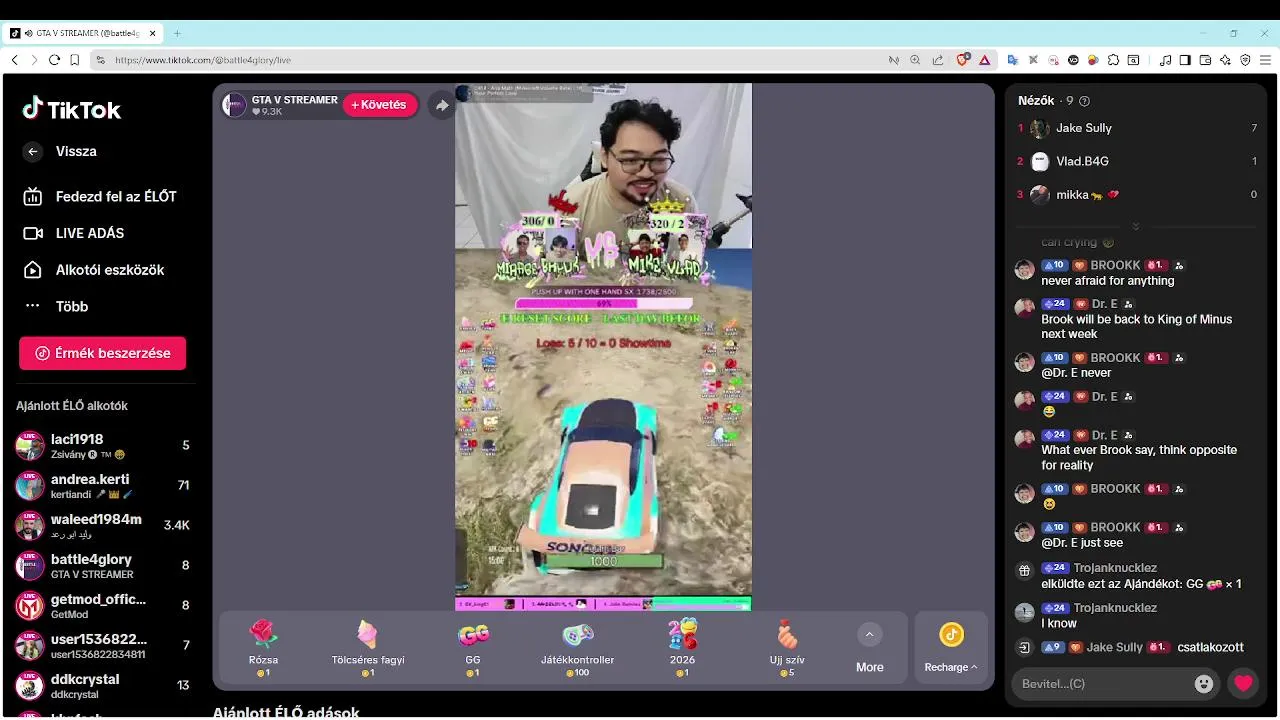Close the GTA V STREAMER tab
This screenshot has width=1280, height=720.
pyautogui.click(x=153, y=33)
